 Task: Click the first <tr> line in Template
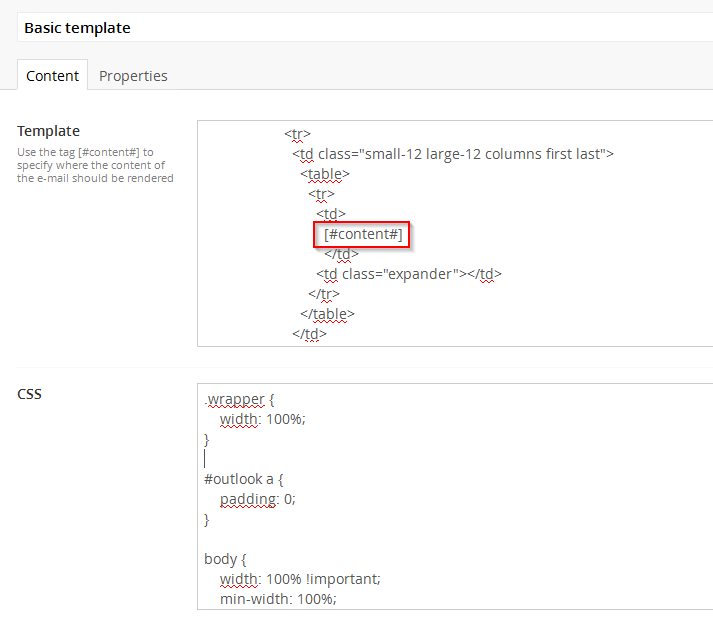point(297,134)
